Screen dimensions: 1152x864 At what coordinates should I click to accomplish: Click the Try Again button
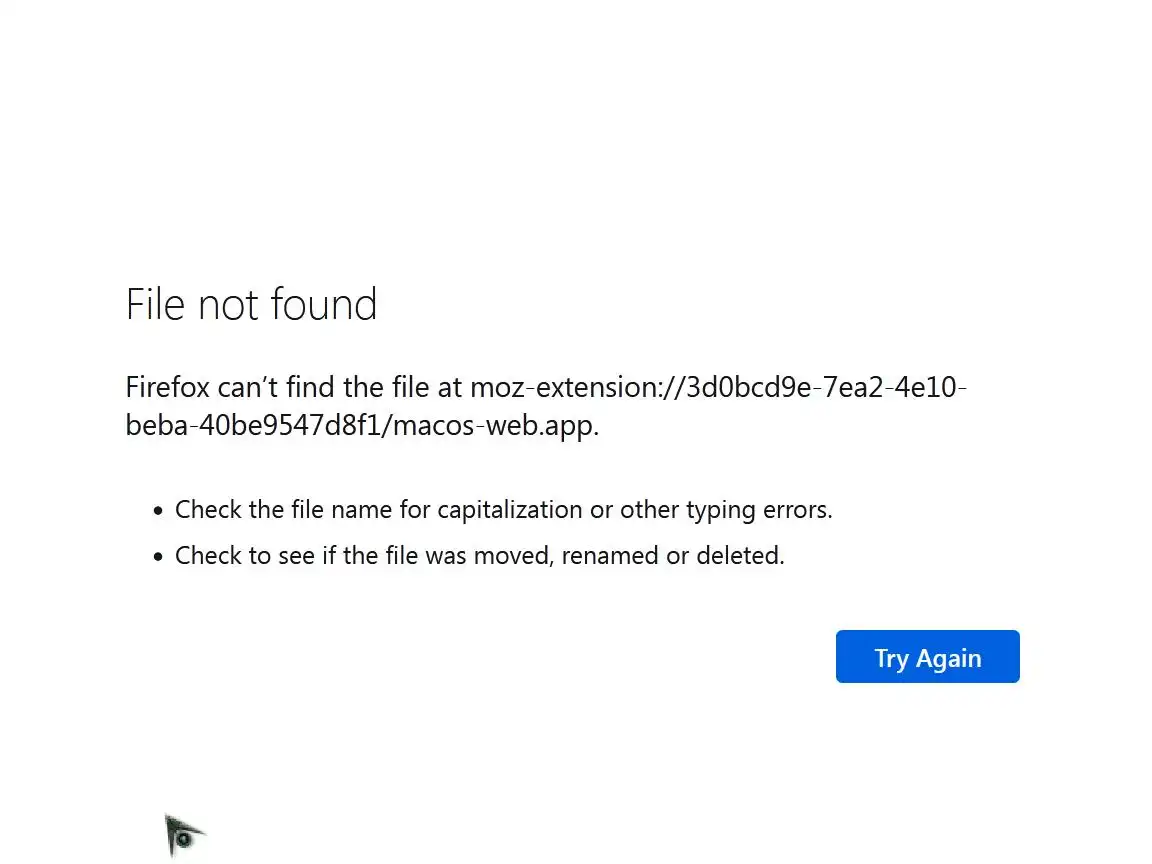point(927,657)
